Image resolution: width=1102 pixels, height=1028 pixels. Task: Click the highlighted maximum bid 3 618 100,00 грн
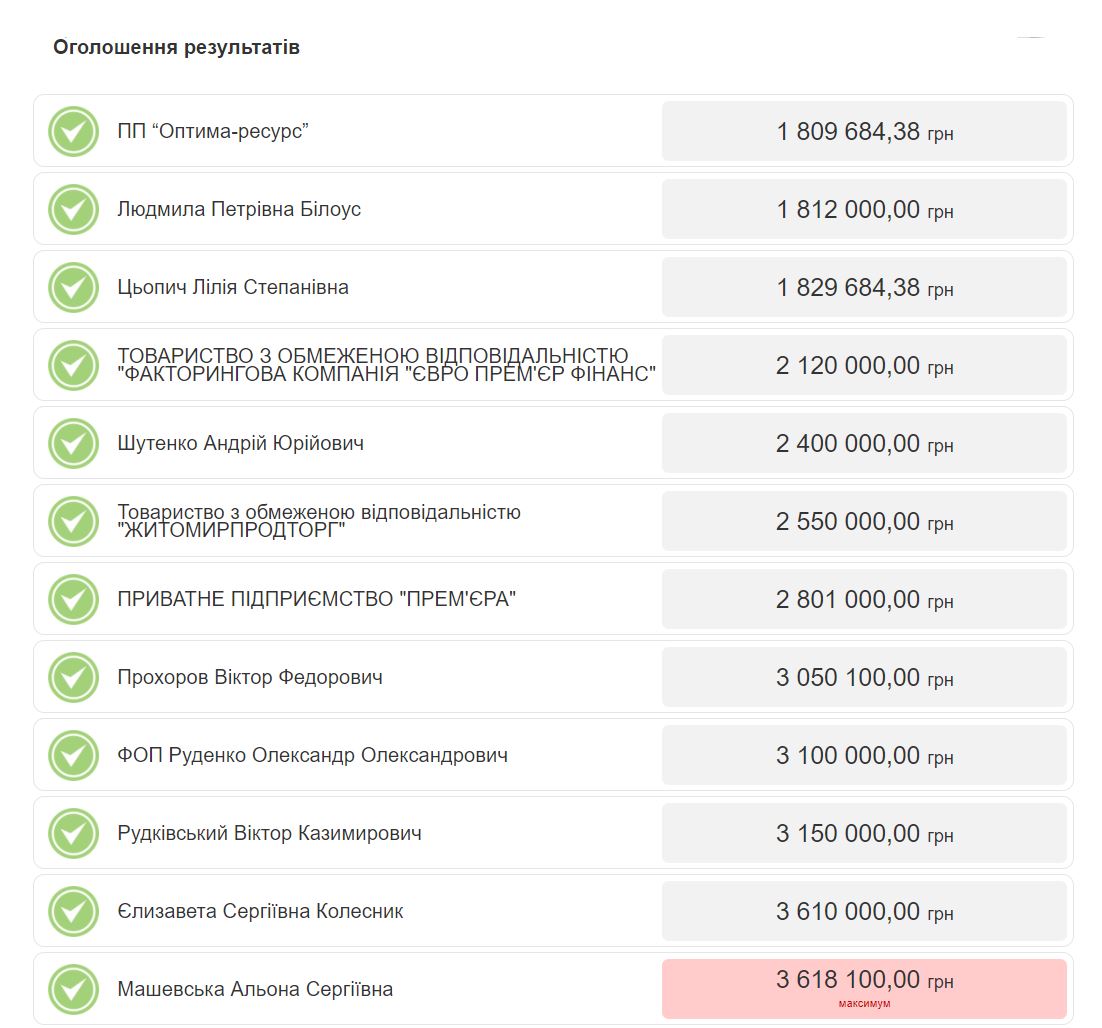tap(864, 987)
